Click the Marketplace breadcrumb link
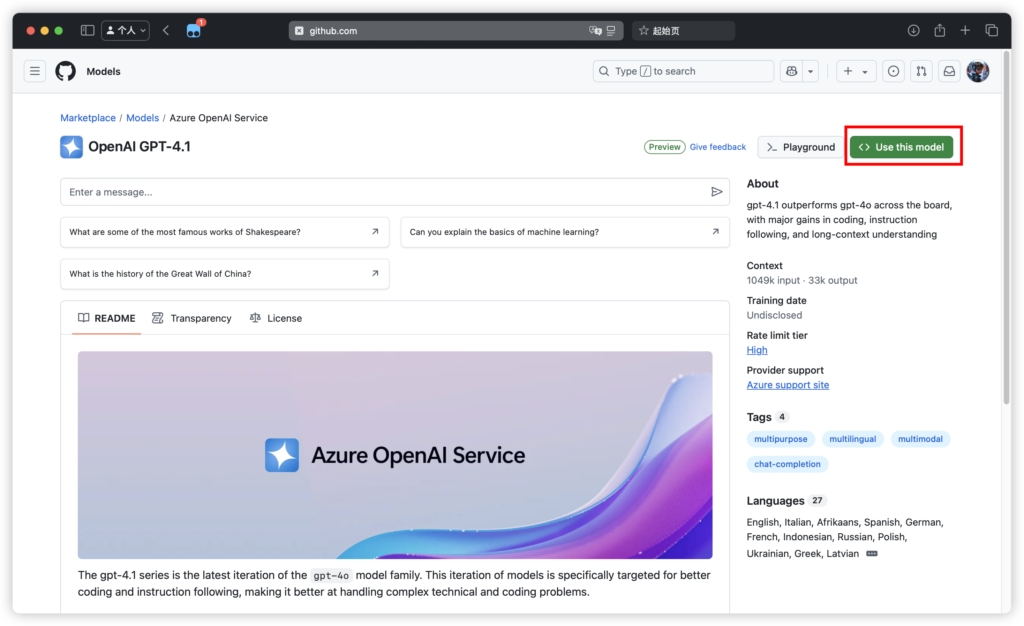 coord(88,117)
